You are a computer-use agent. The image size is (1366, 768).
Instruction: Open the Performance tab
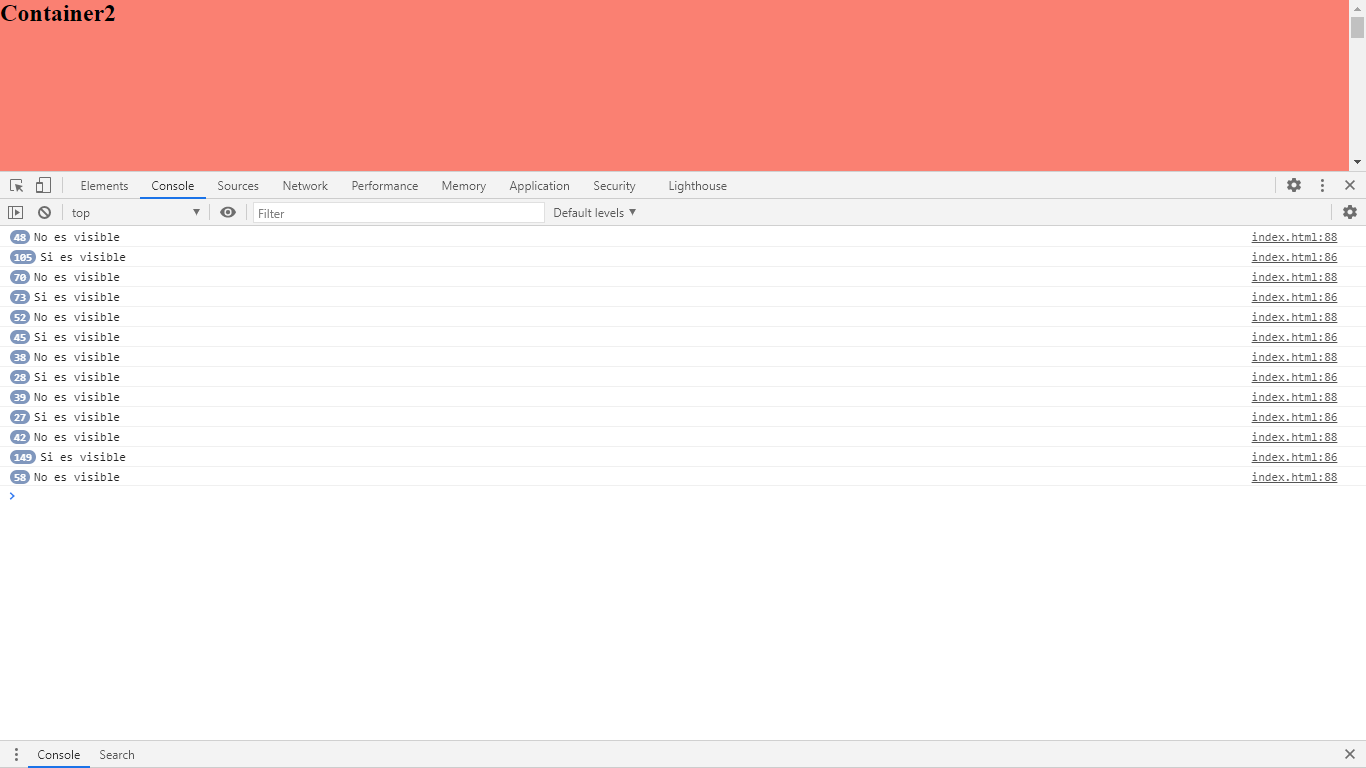pos(385,186)
